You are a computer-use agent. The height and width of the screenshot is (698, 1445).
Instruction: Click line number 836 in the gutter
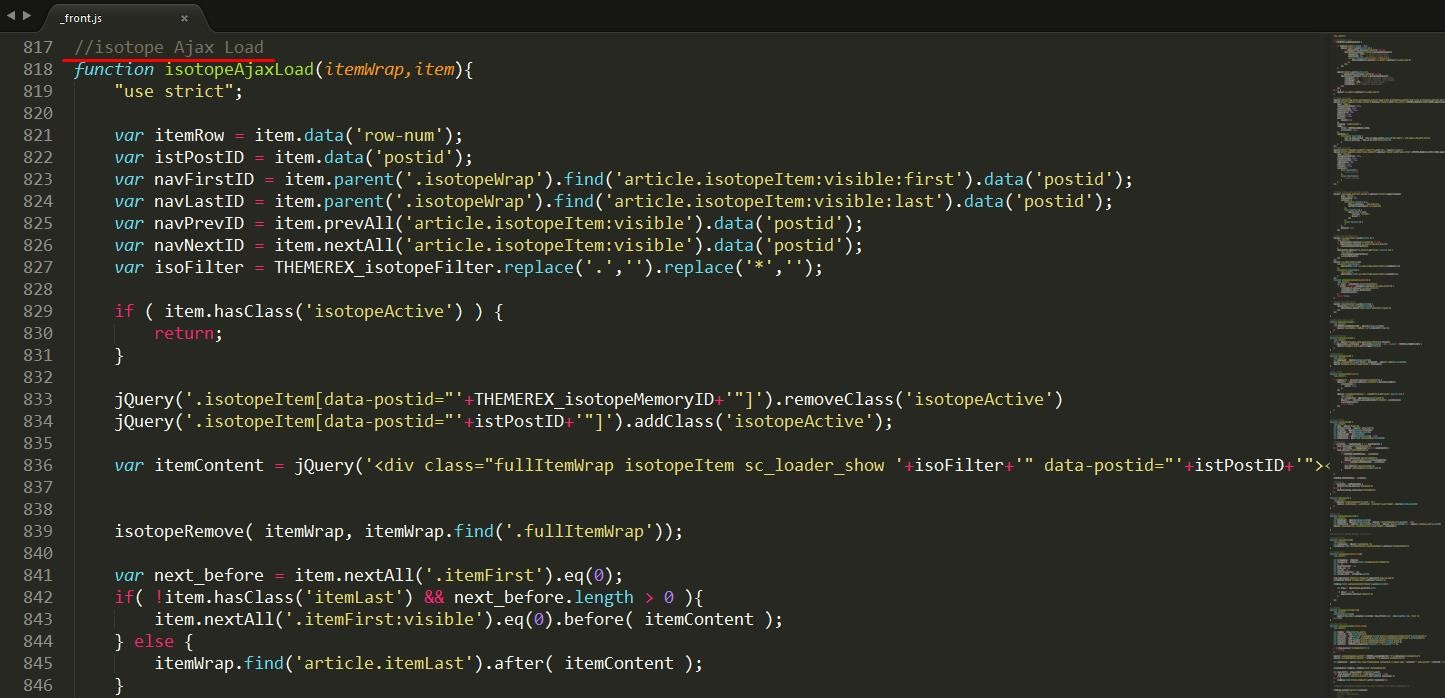(x=37, y=465)
